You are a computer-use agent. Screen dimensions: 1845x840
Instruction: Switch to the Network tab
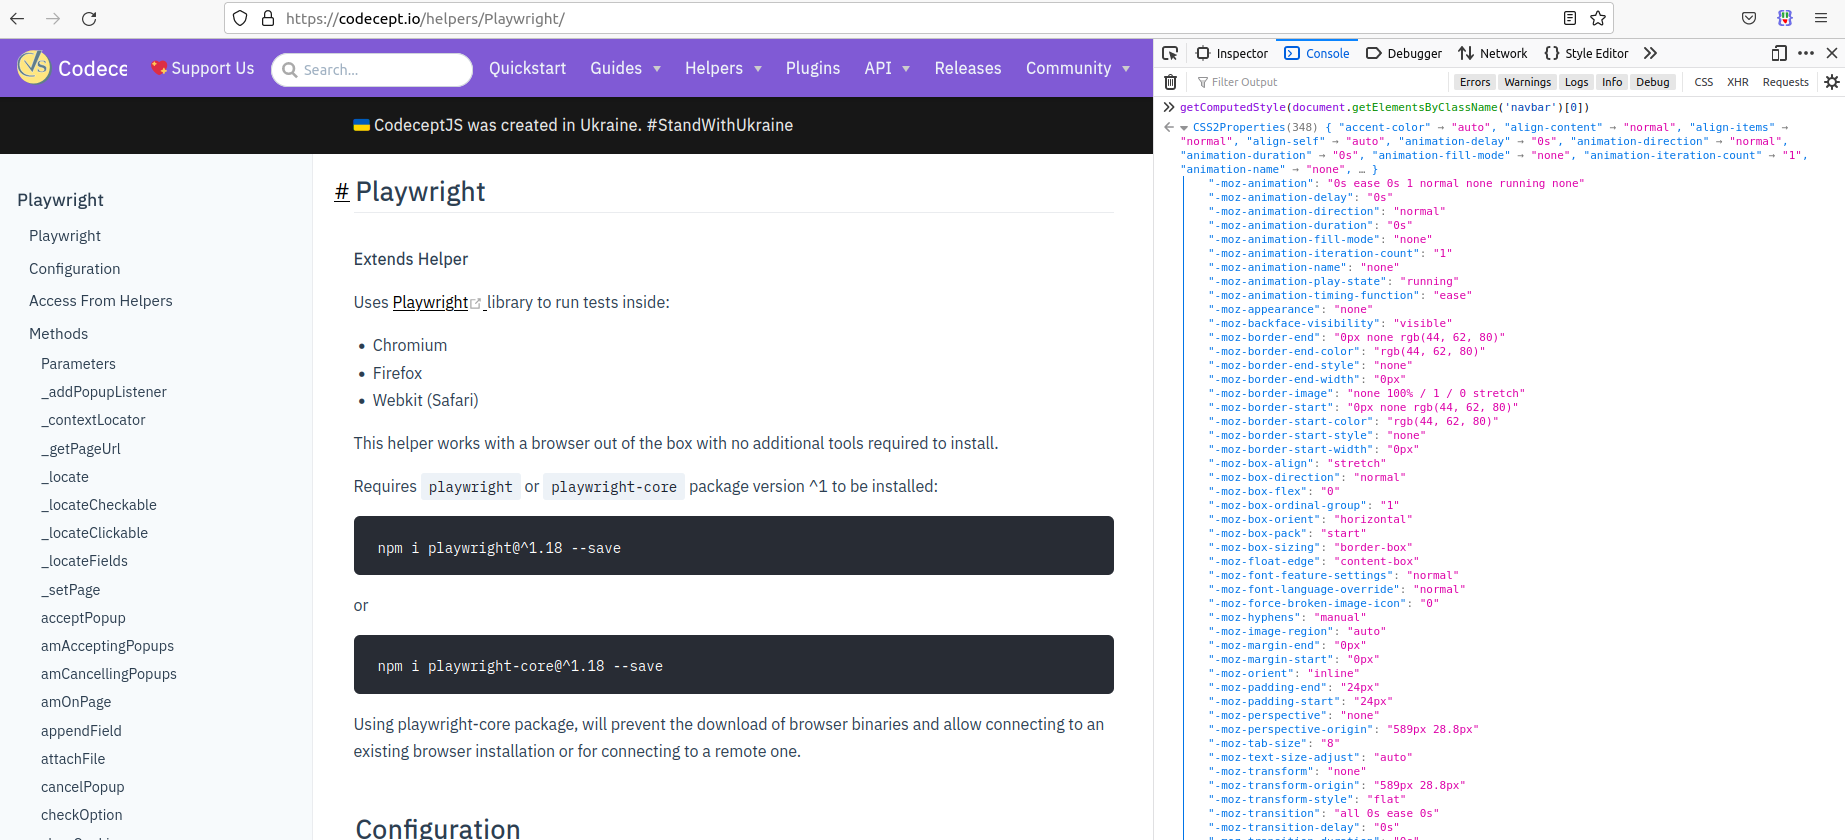coord(1493,53)
